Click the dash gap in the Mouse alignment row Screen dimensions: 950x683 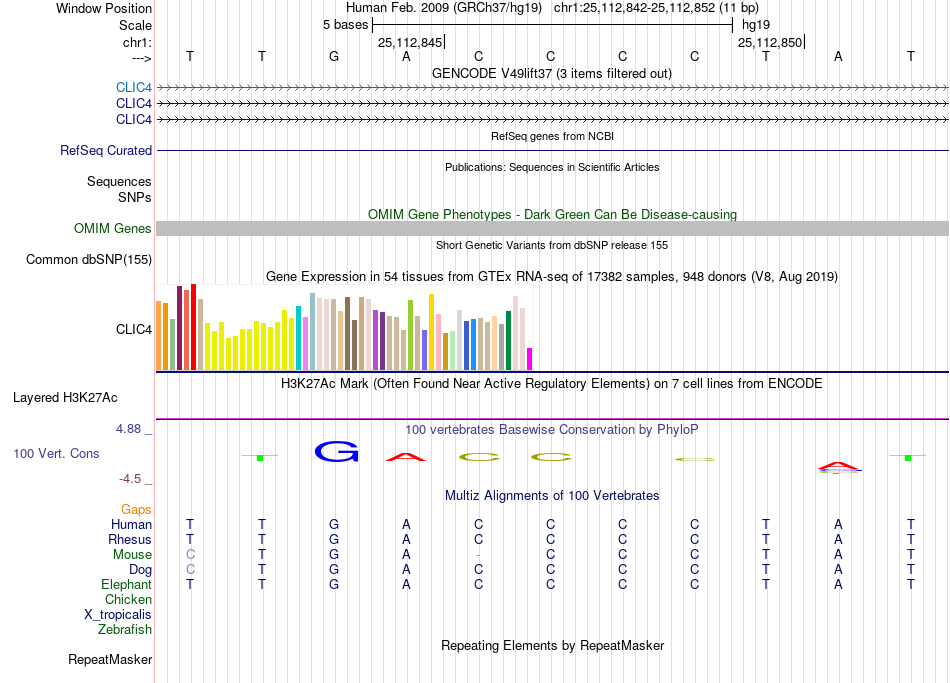[x=478, y=555]
